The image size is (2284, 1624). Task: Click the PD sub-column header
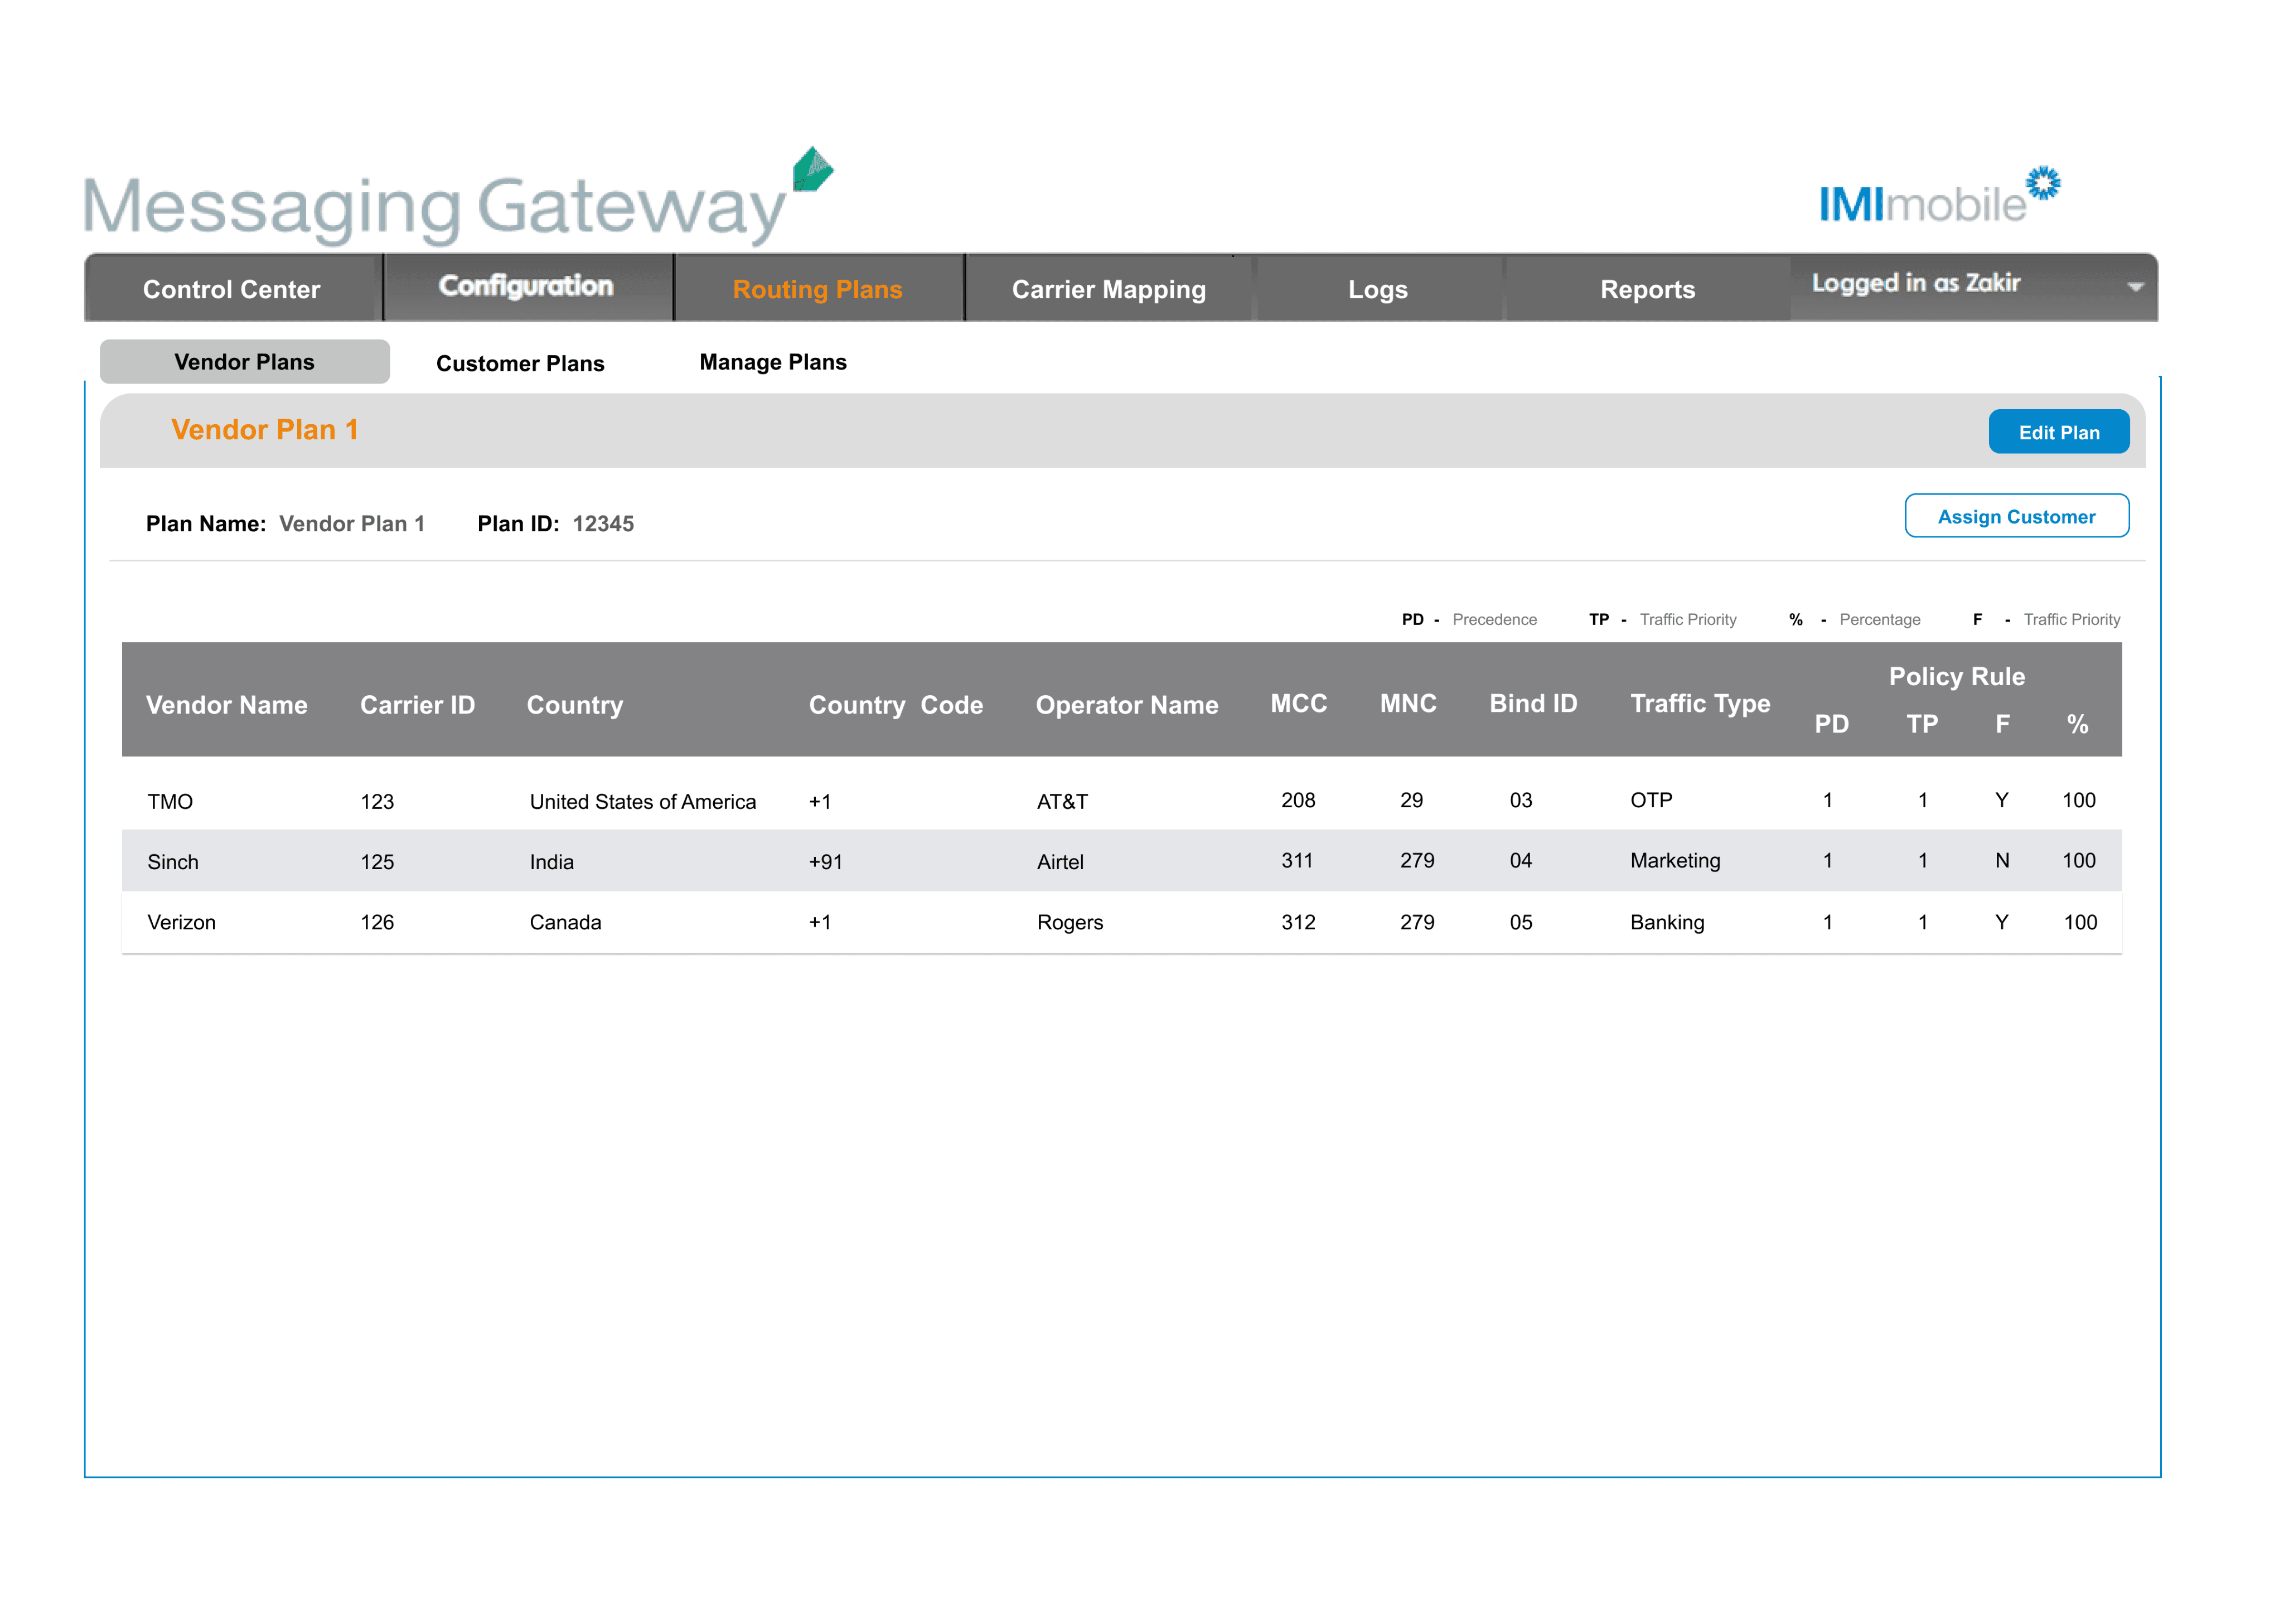(1831, 724)
